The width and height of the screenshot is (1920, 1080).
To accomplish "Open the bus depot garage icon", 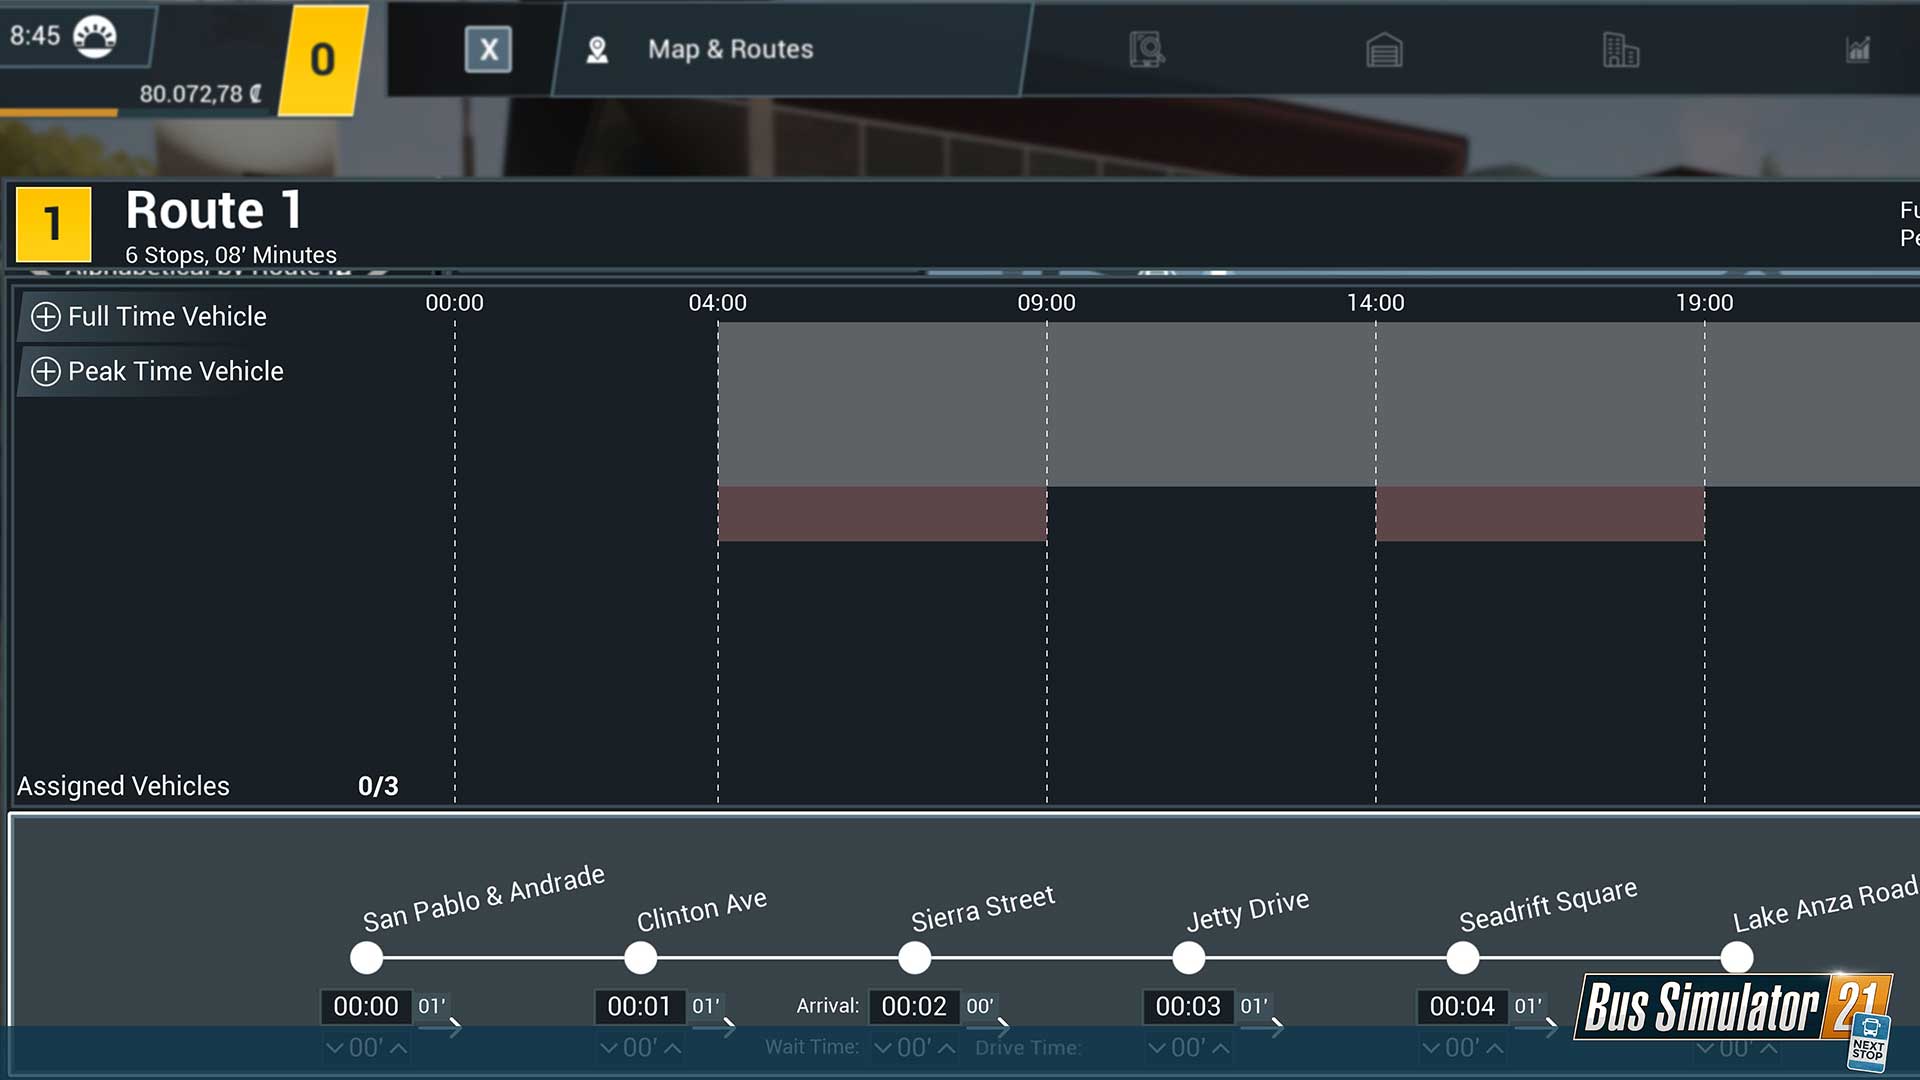I will coord(1384,49).
